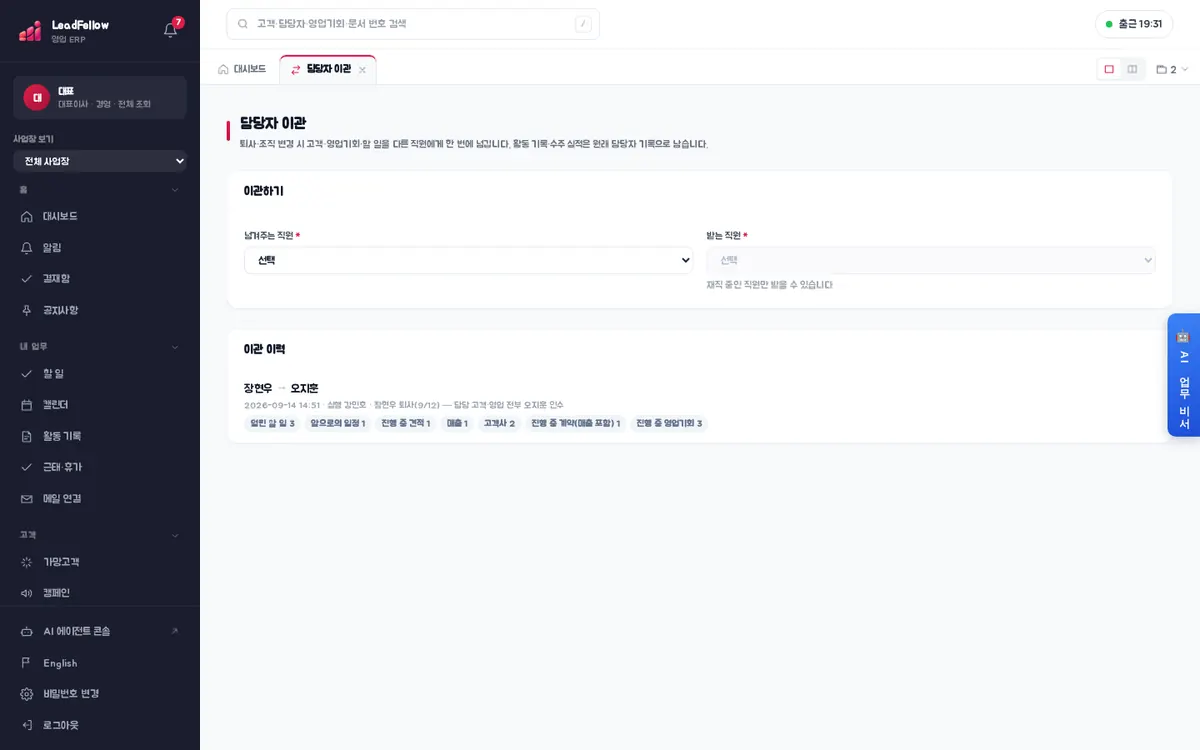The height and width of the screenshot is (750, 1200).
Task: Click the 로그아웃 exit icon
Action: tap(27, 725)
